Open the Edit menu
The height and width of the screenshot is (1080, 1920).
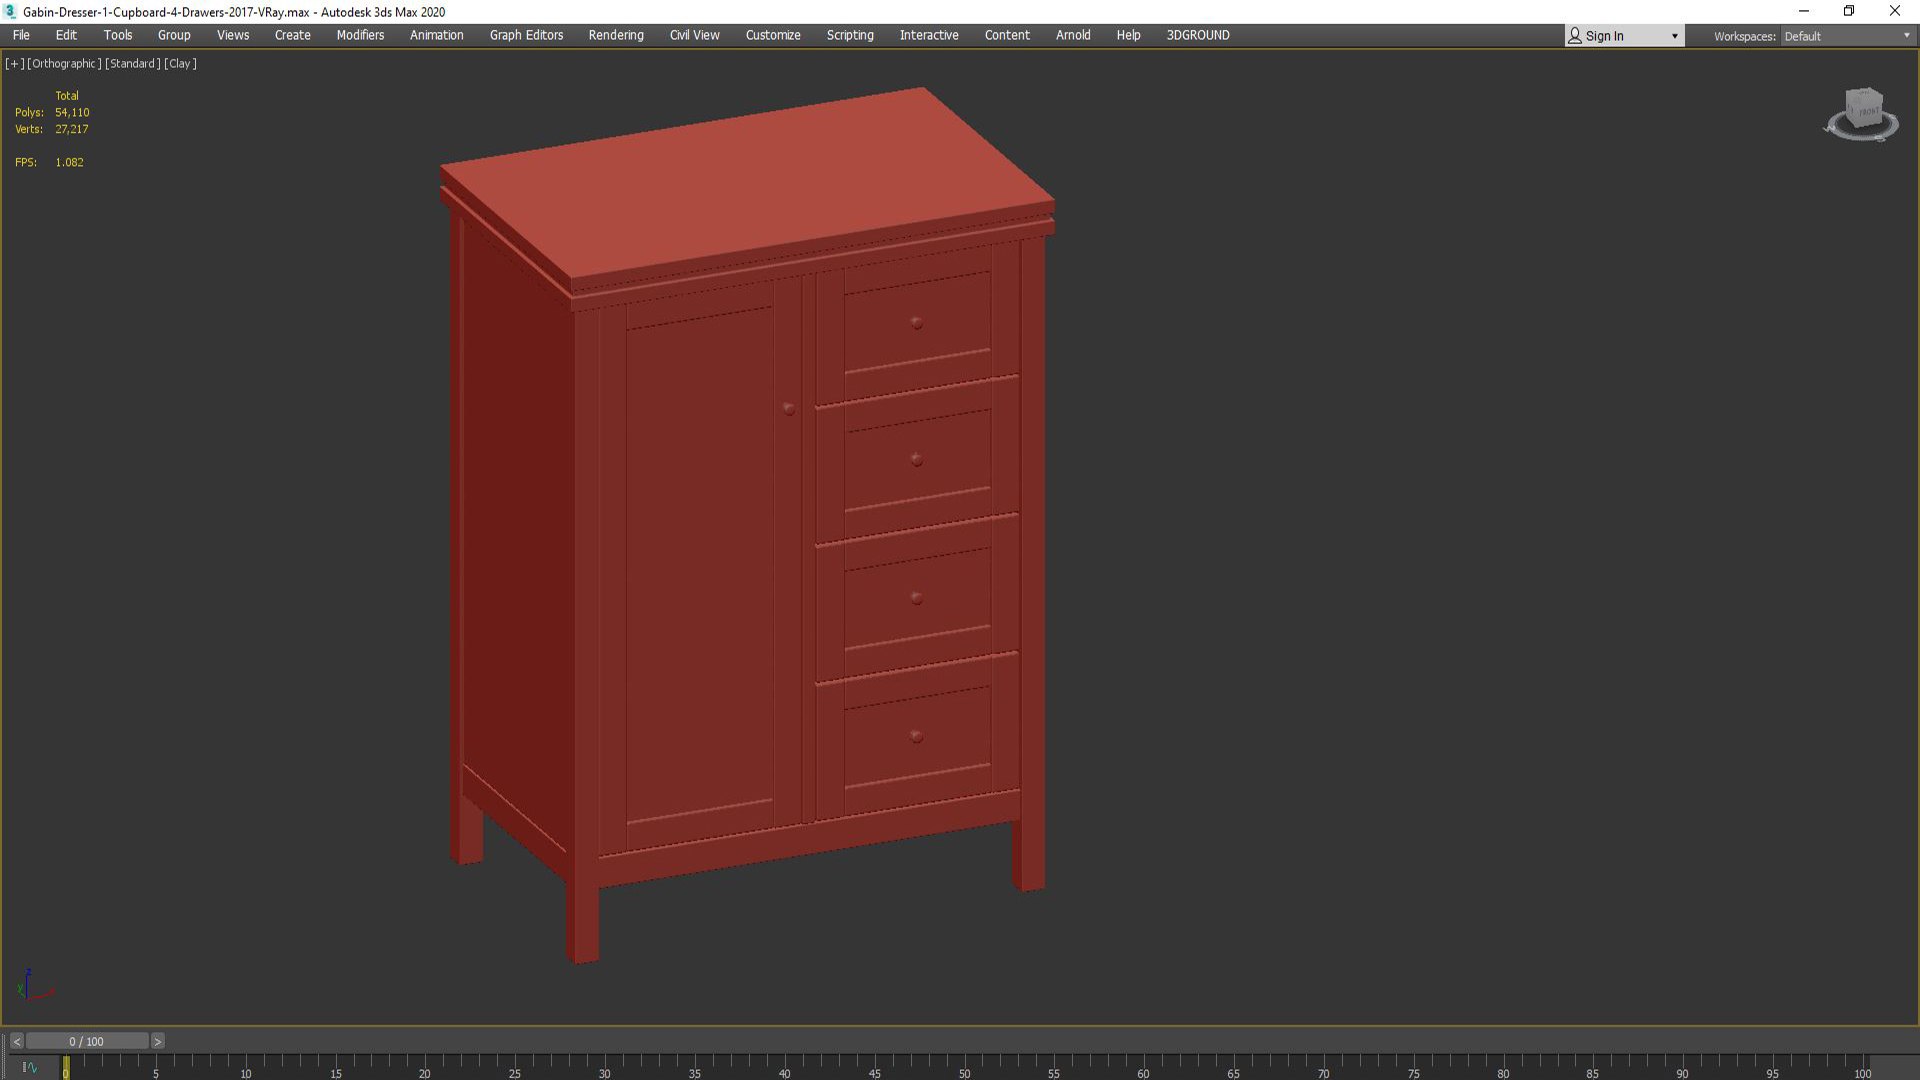point(66,35)
